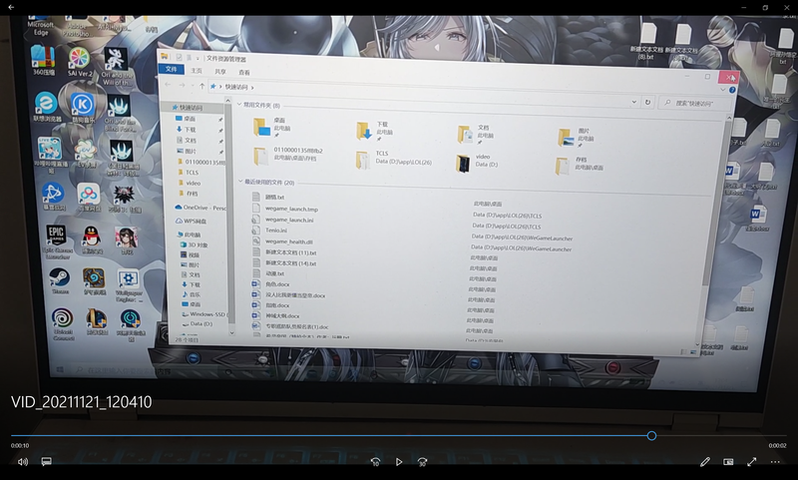
Task: Expand the OneDrive tree node
Action: tap(168, 207)
